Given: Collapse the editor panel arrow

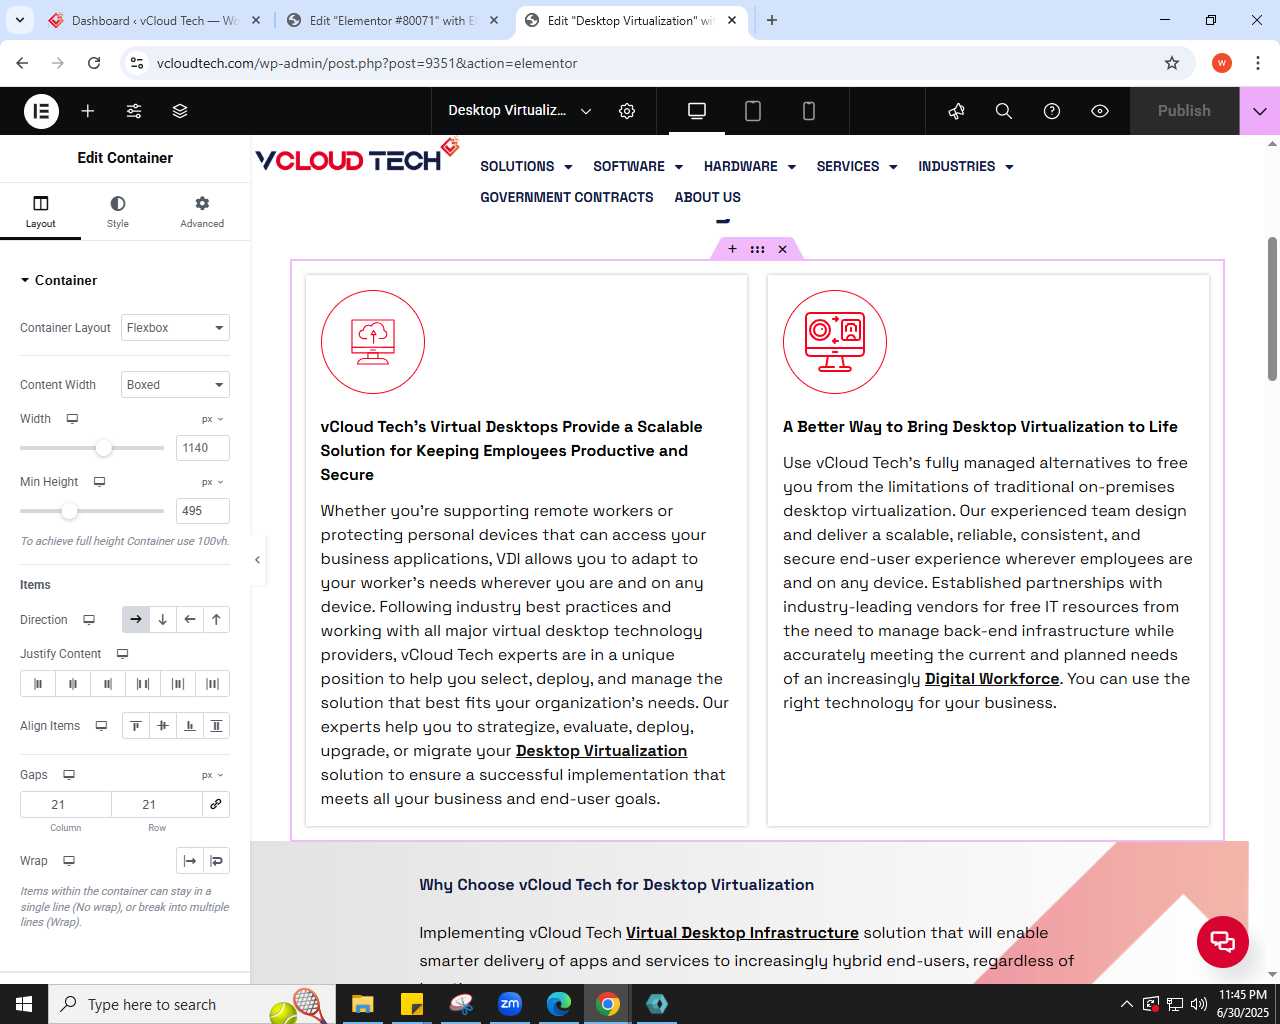Looking at the screenshot, I should [257, 560].
